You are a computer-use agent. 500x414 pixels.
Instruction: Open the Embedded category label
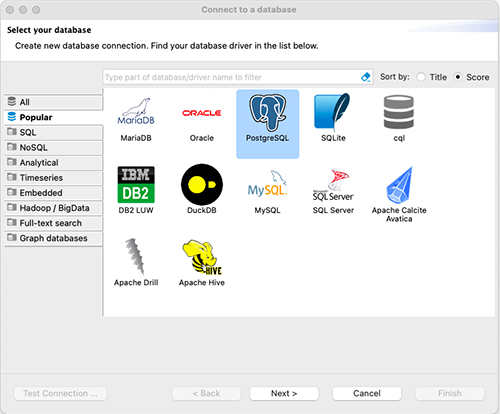pyautogui.click(x=41, y=193)
